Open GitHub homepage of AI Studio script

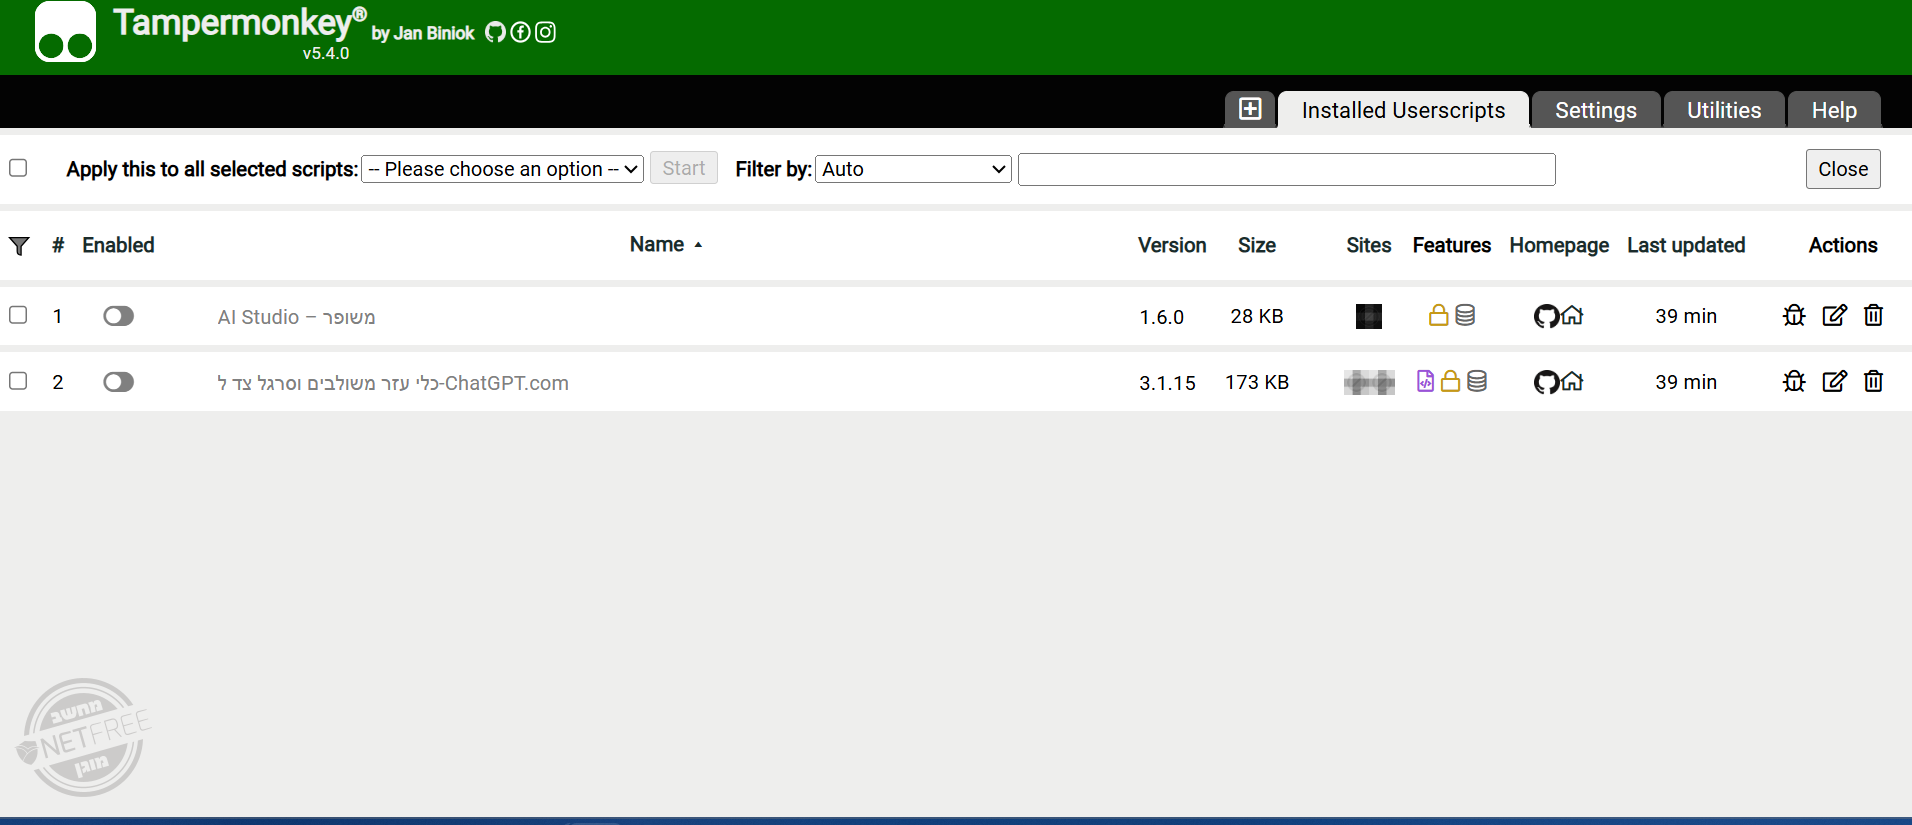pos(1546,317)
